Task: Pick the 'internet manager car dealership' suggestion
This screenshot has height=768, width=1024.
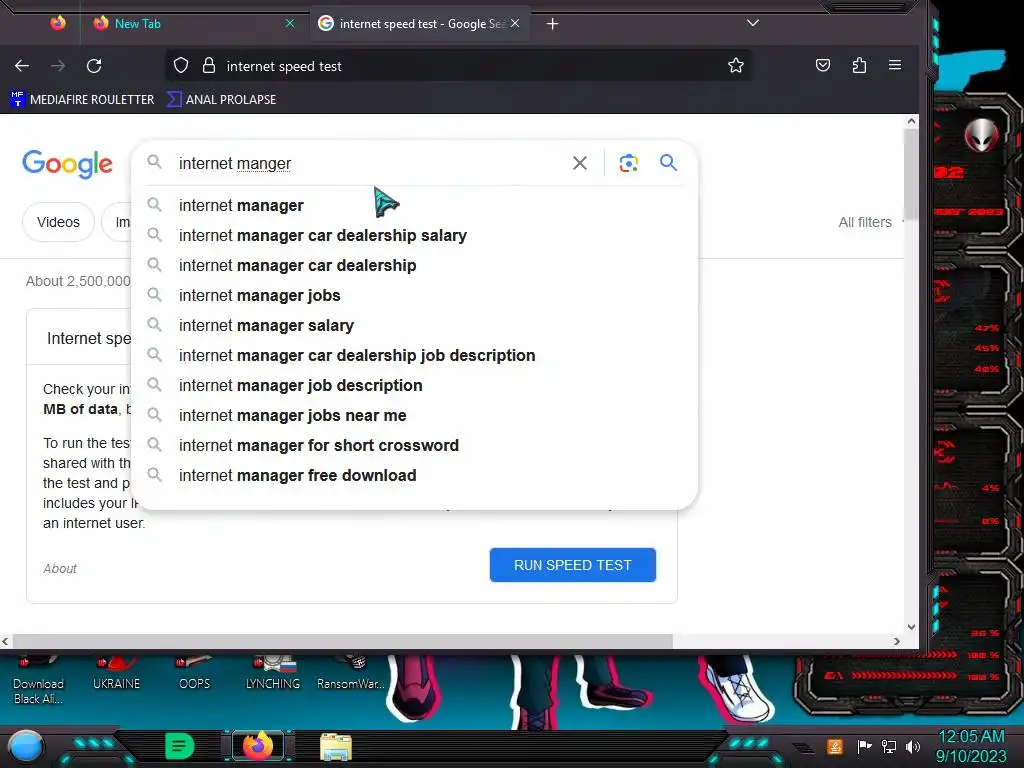Action: 415,265
